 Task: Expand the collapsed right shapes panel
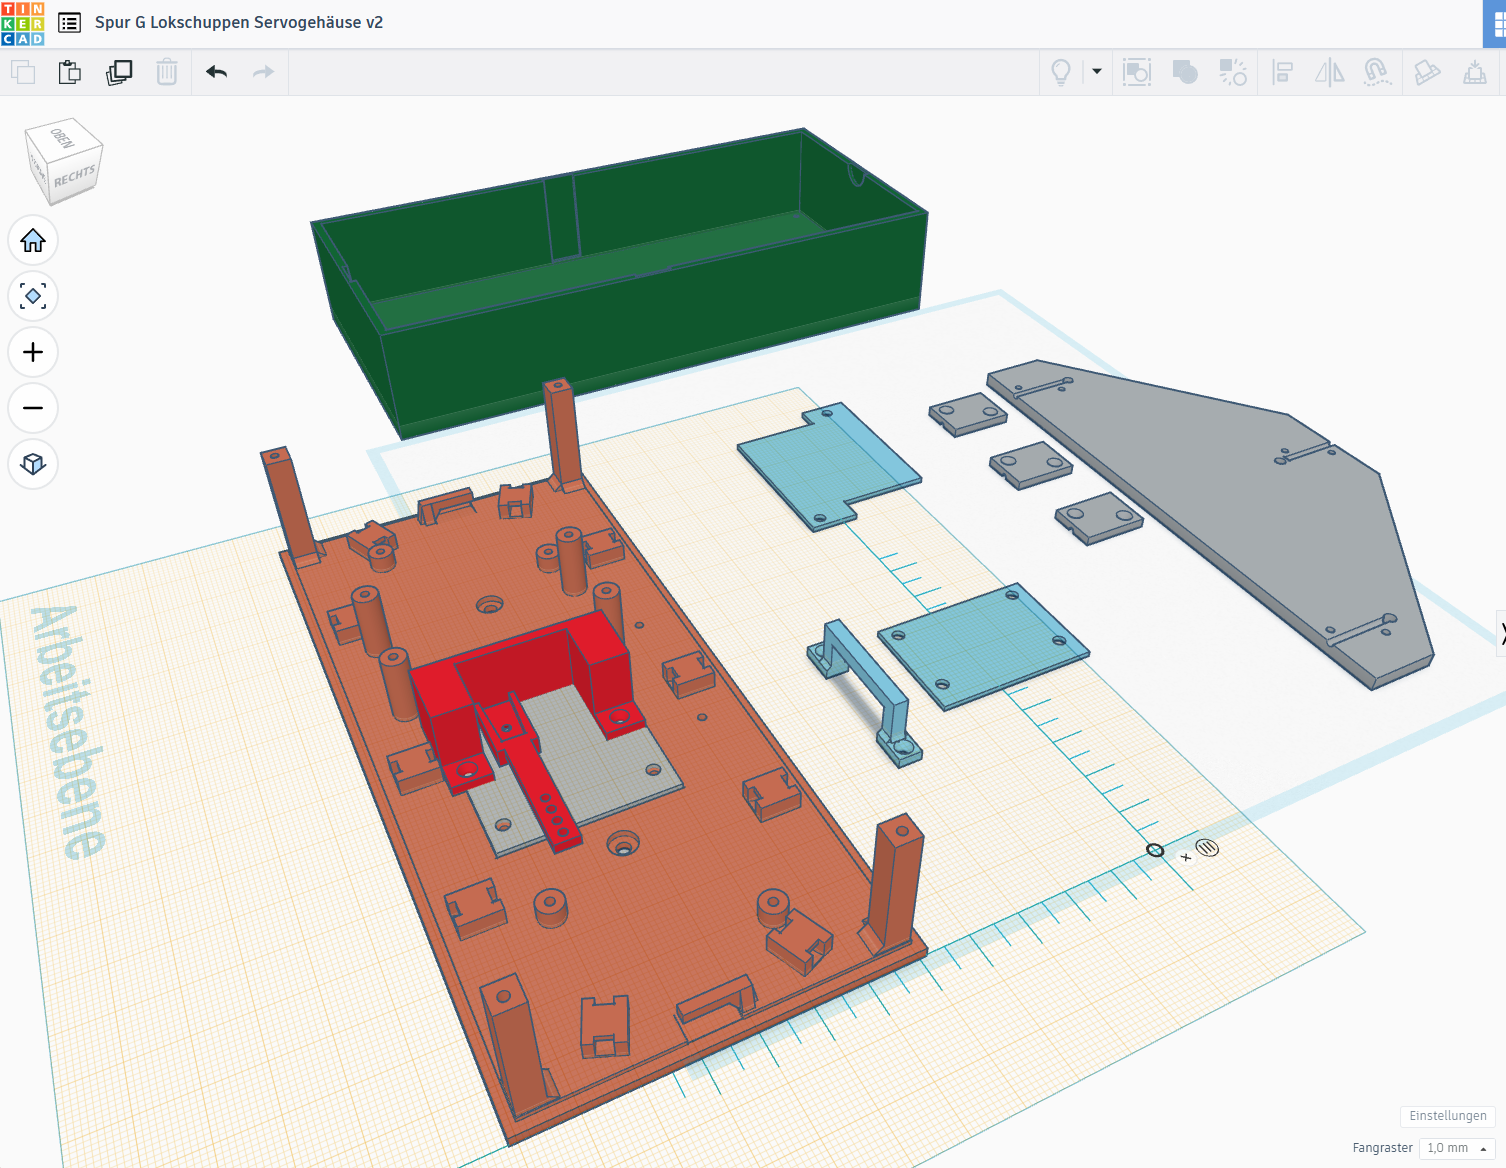[1501, 634]
